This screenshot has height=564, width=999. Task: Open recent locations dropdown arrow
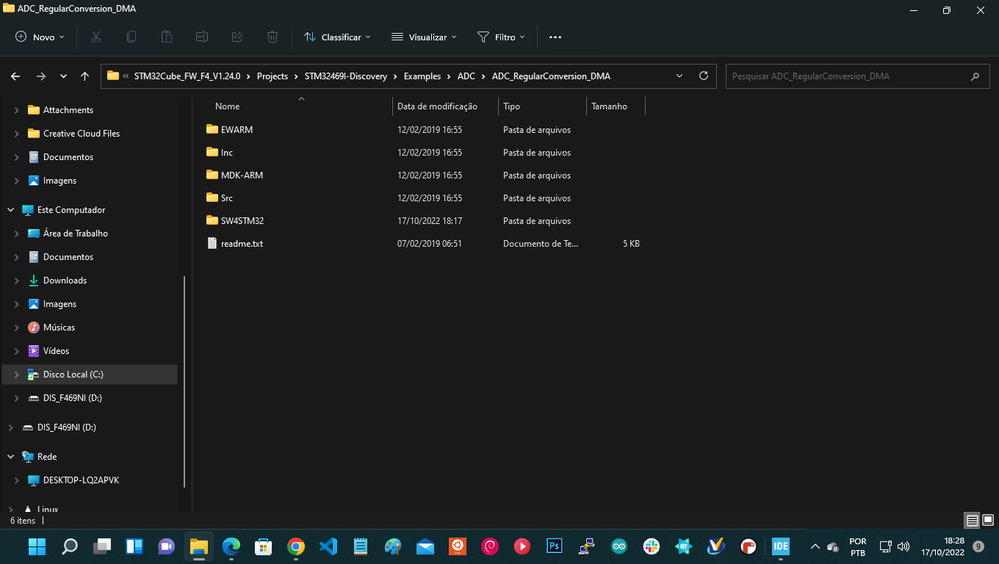pos(63,76)
